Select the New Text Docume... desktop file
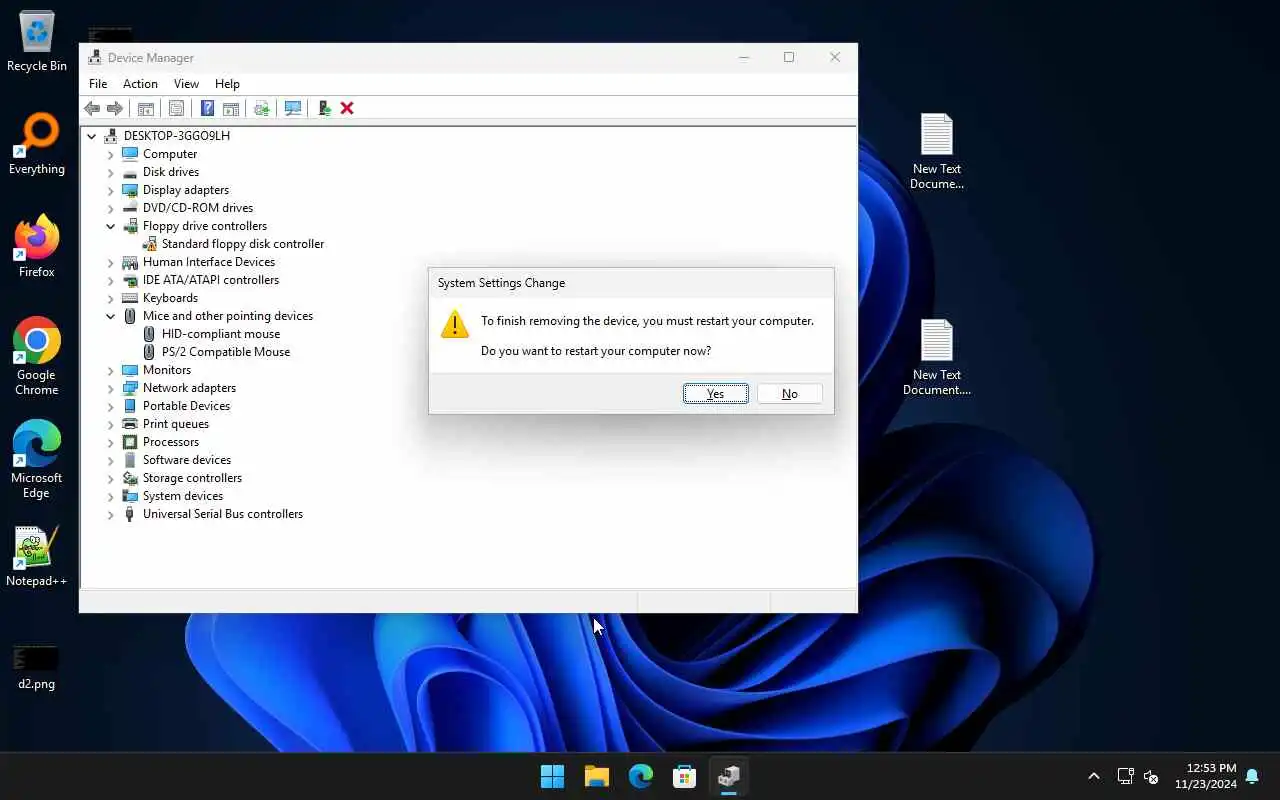Image resolution: width=1280 pixels, height=800 pixels. coord(937,151)
